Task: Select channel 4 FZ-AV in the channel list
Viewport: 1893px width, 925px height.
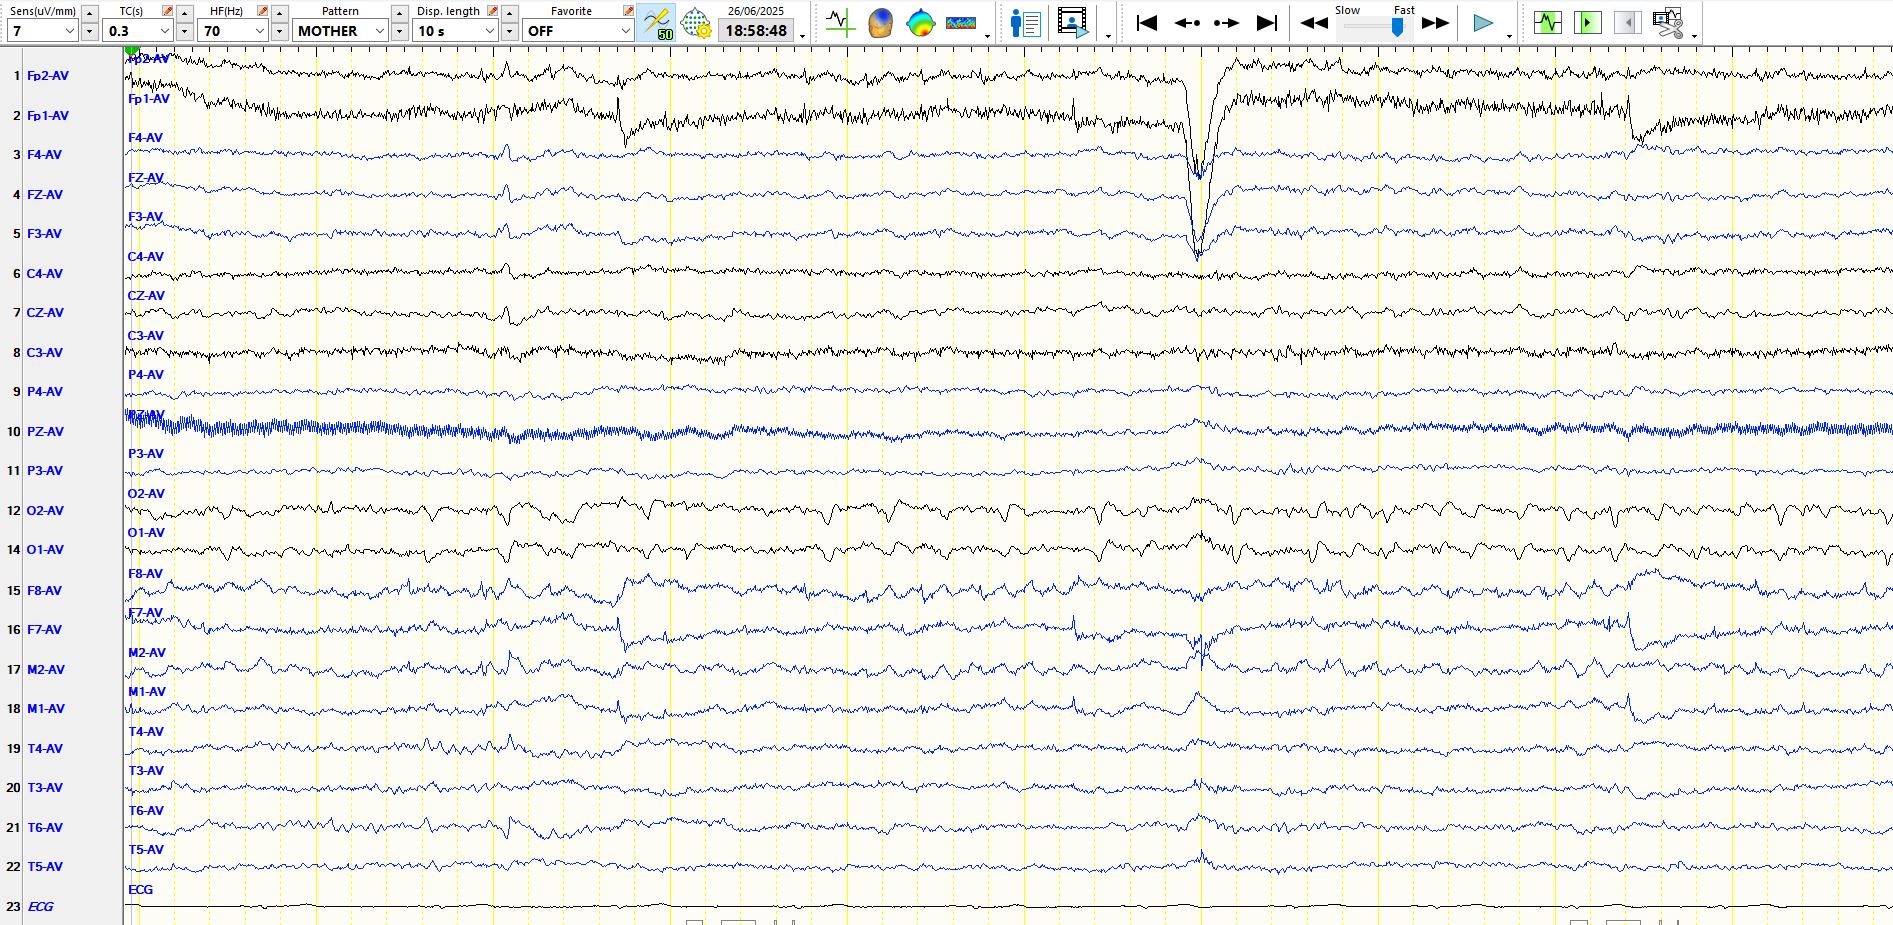Action: (x=44, y=195)
